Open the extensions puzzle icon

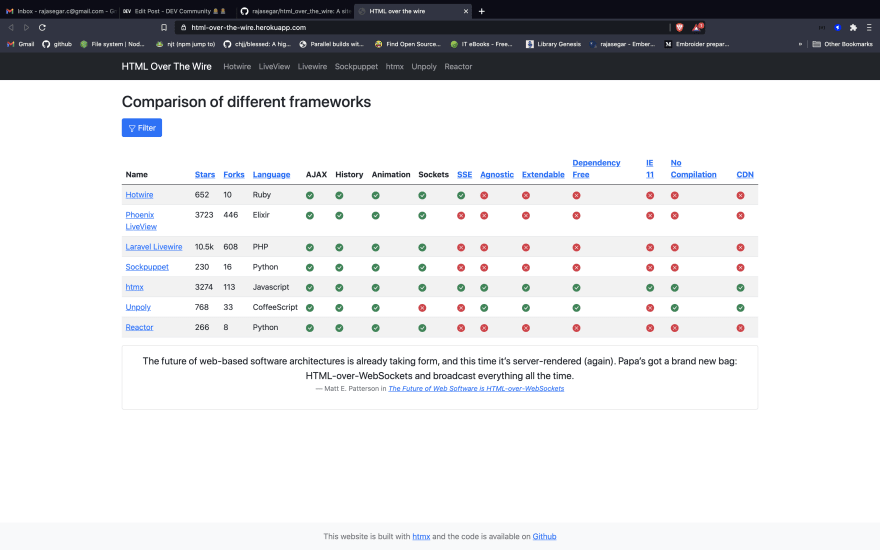click(x=853, y=27)
